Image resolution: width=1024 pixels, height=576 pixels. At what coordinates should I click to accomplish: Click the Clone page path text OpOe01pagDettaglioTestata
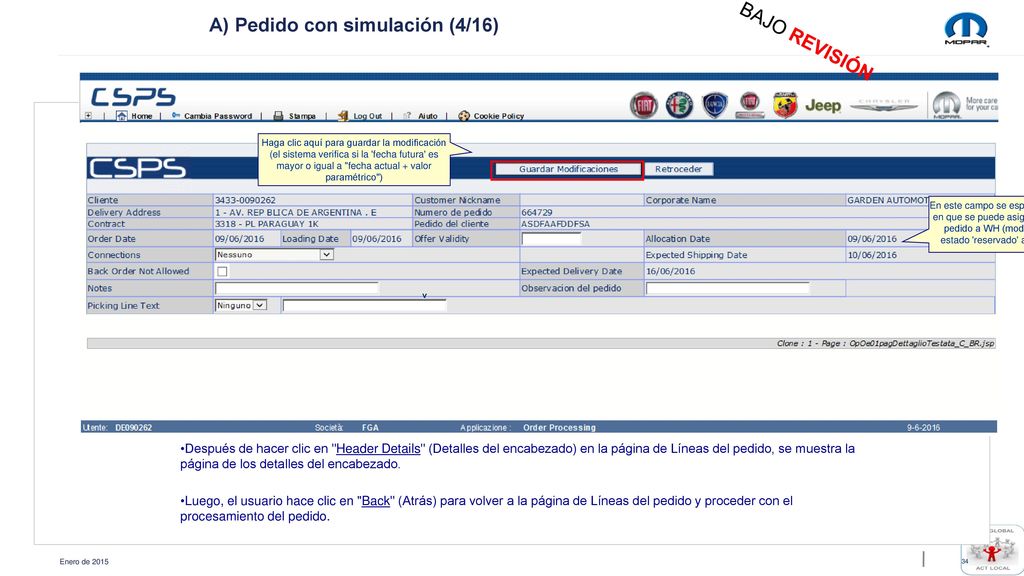point(921,344)
